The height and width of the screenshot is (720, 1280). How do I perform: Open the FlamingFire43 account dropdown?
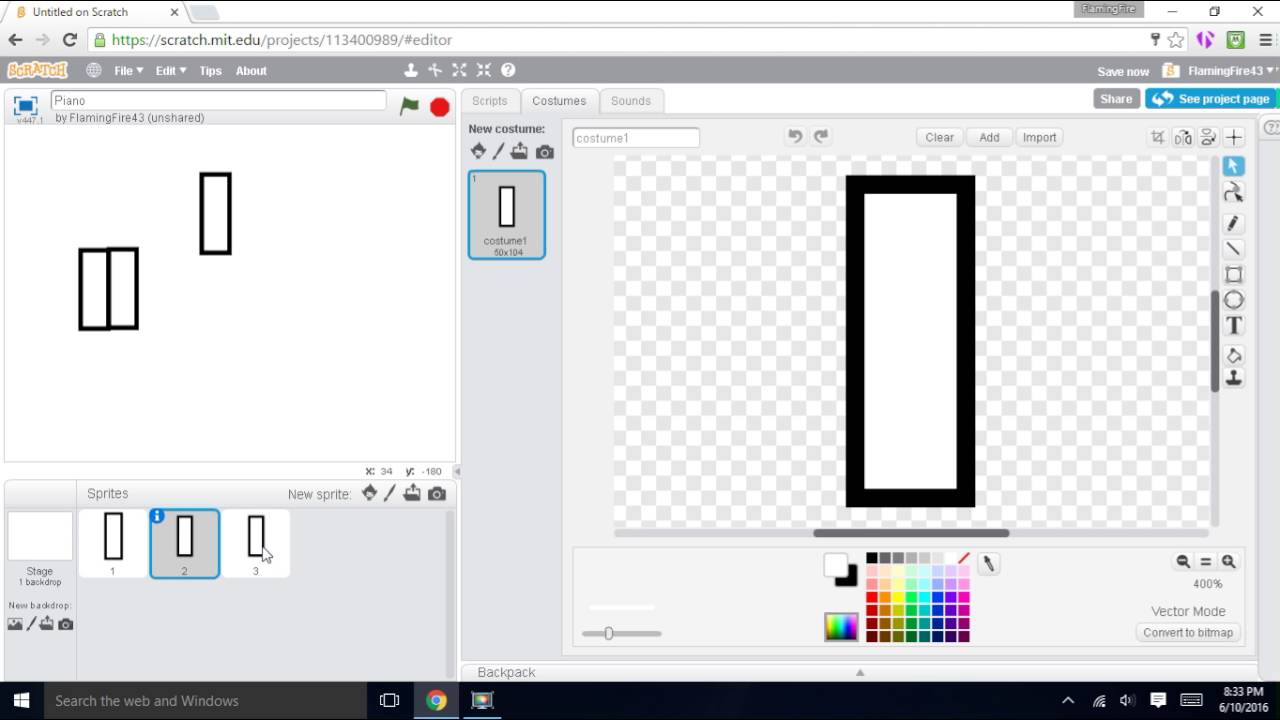click(x=1231, y=71)
